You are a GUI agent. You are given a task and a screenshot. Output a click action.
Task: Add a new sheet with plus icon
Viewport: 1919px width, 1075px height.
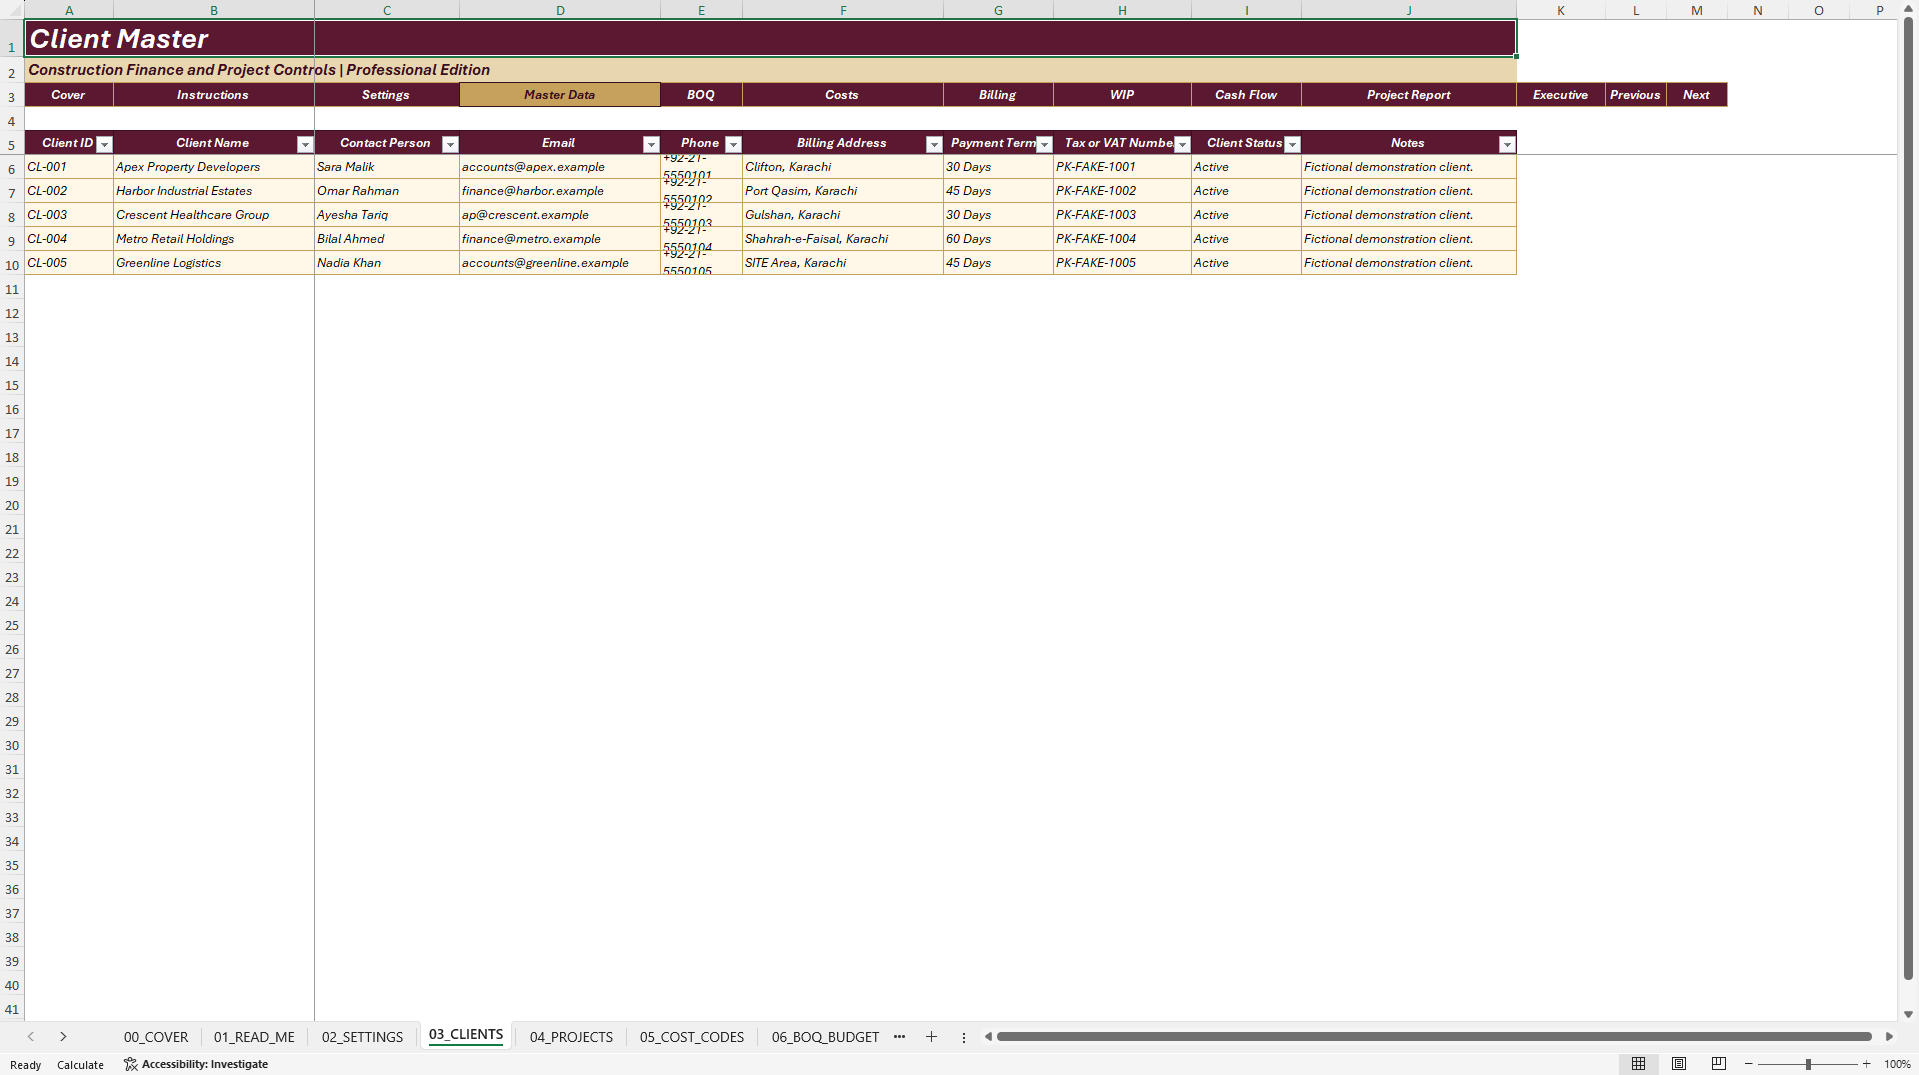[931, 1037]
